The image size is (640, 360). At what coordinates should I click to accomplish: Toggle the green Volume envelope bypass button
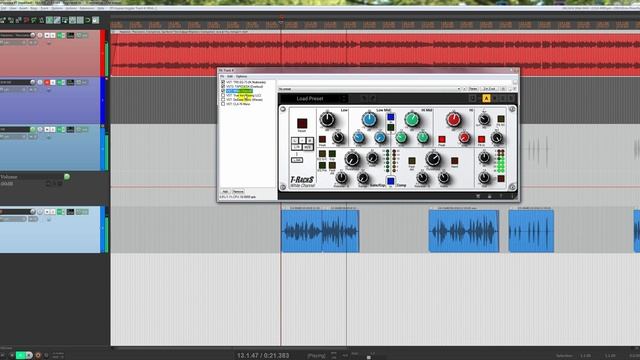[x=67, y=176]
